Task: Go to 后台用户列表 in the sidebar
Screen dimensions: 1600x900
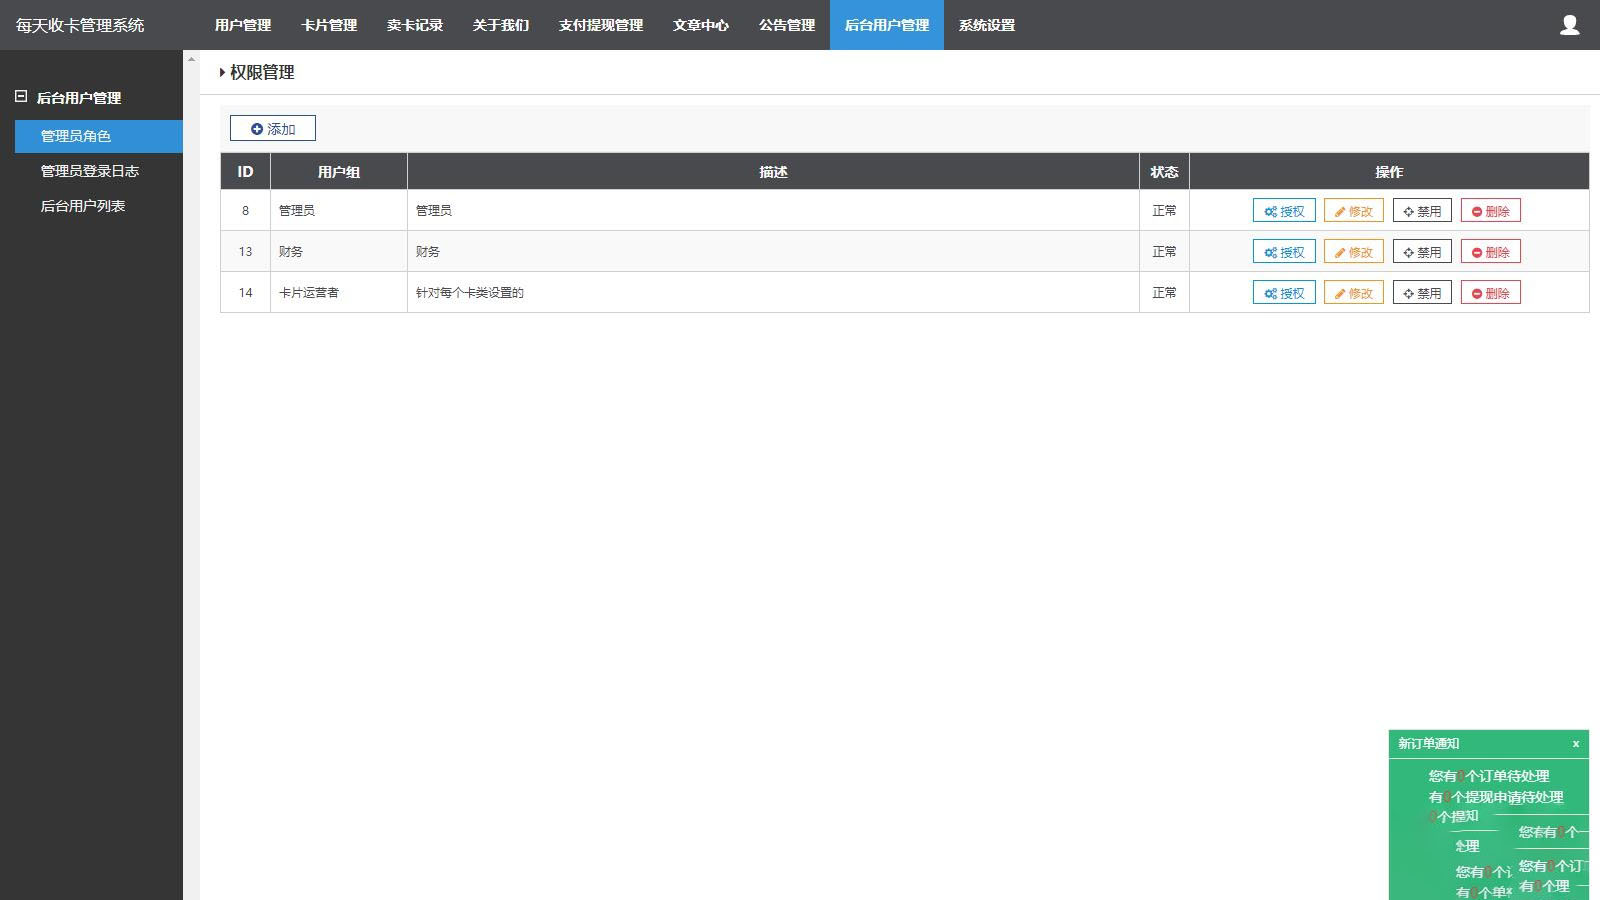Action: tap(82, 206)
